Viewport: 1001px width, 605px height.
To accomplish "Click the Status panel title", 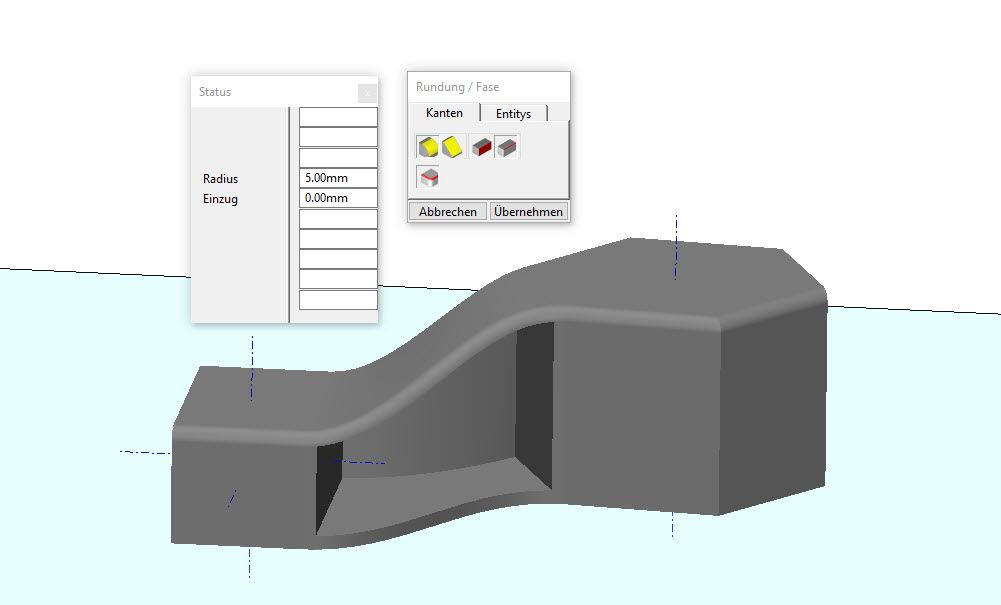I will tap(214, 92).
